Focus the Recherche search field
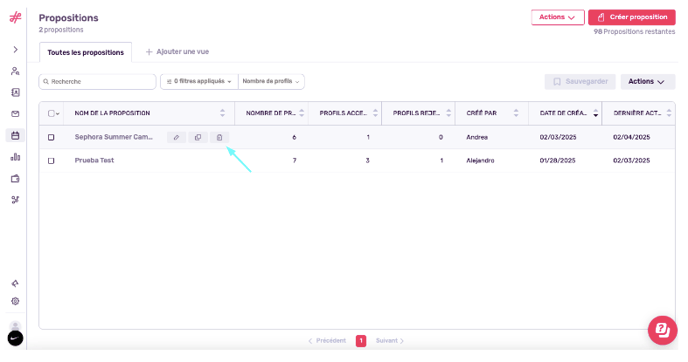 click(x=97, y=82)
